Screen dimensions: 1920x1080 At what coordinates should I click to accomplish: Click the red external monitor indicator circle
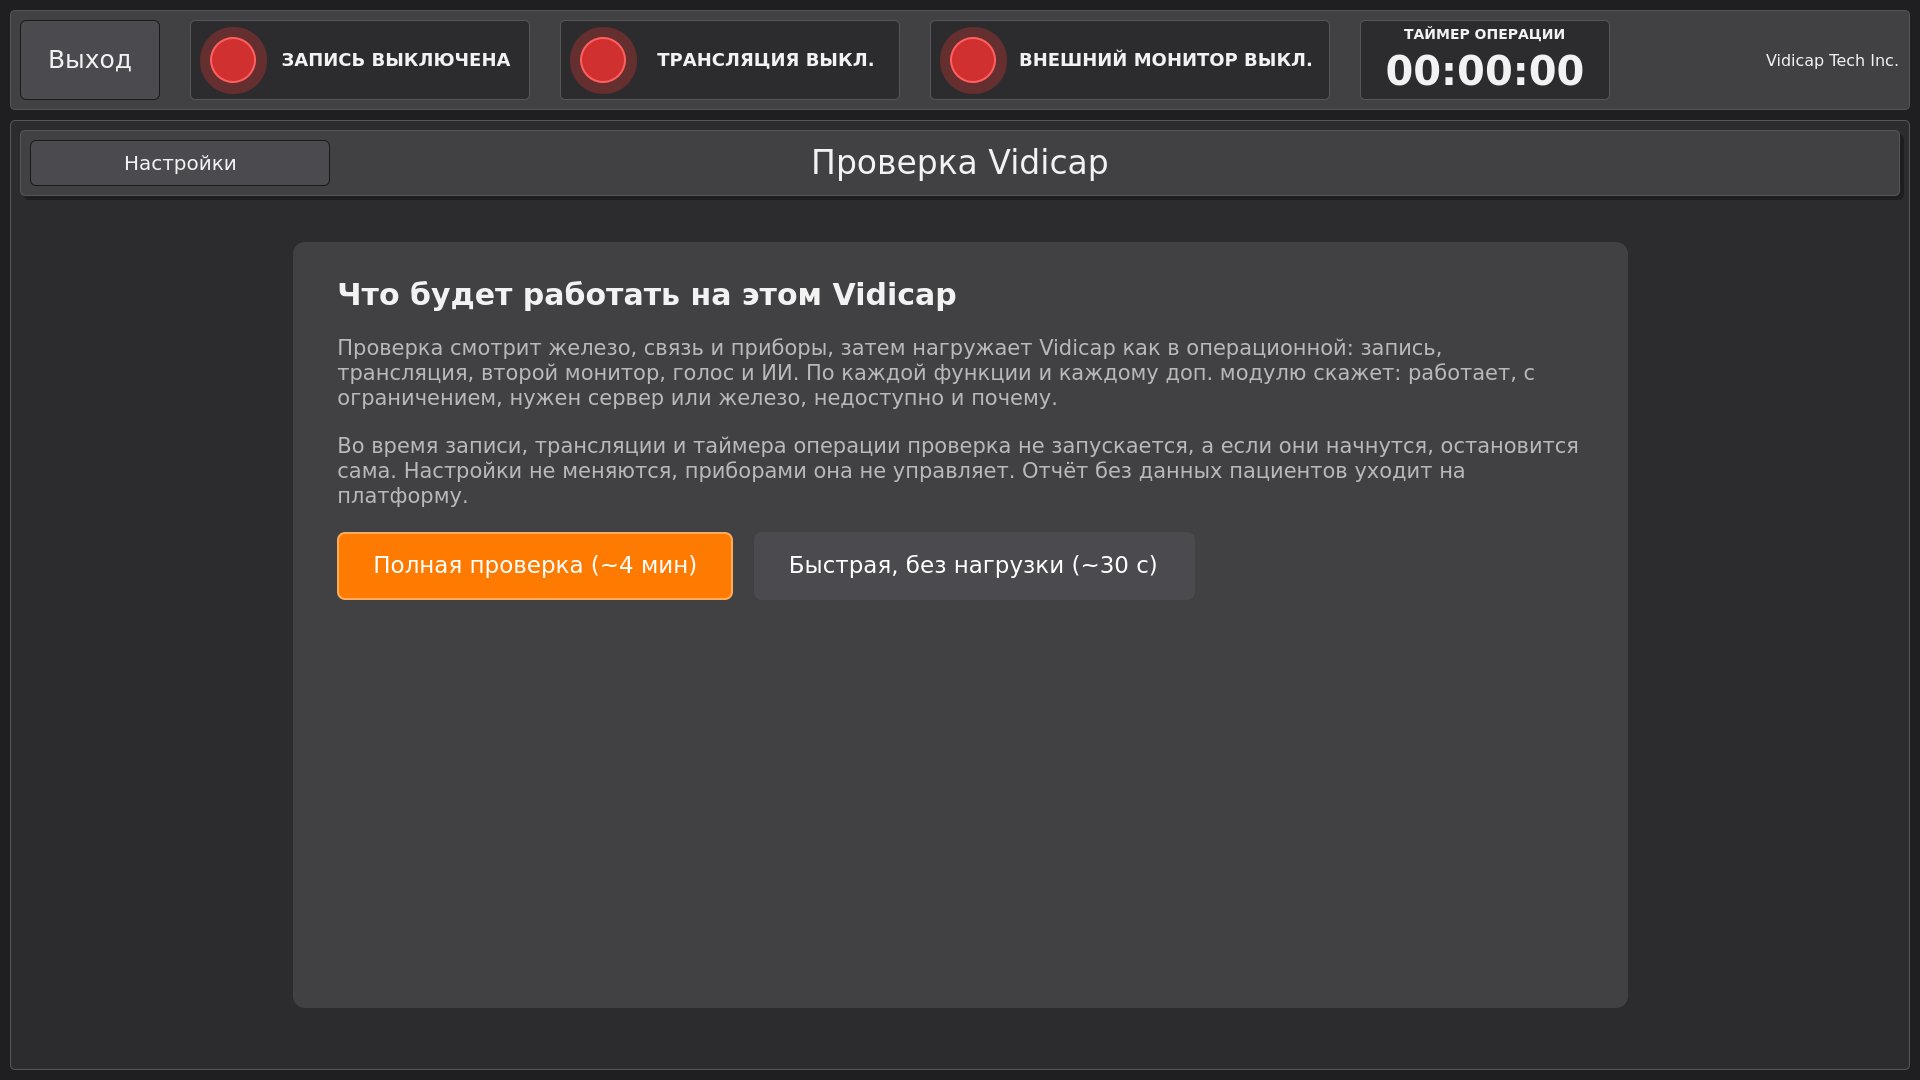tap(973, 60)
